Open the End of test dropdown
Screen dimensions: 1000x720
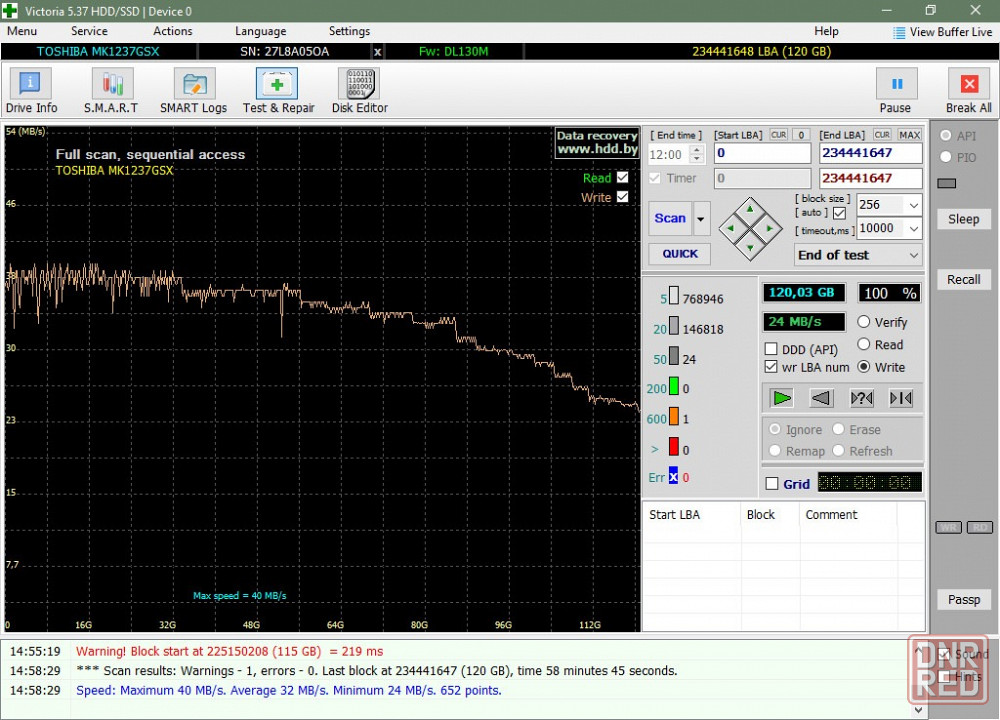pos(858,255)
